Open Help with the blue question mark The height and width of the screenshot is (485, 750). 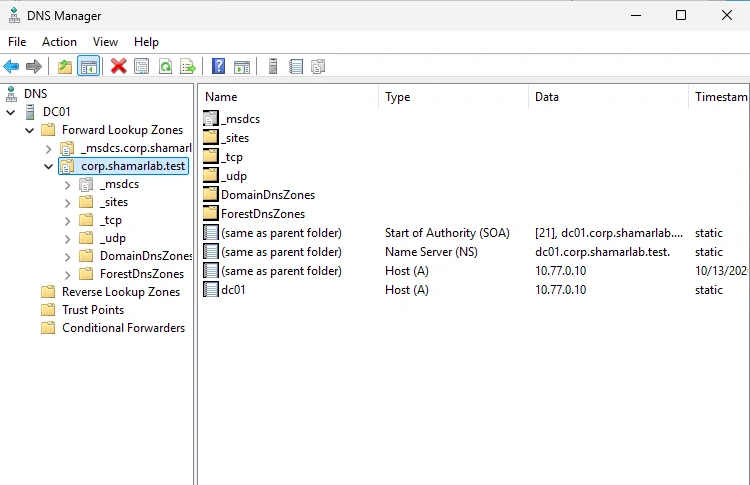(x=218, y=66)
